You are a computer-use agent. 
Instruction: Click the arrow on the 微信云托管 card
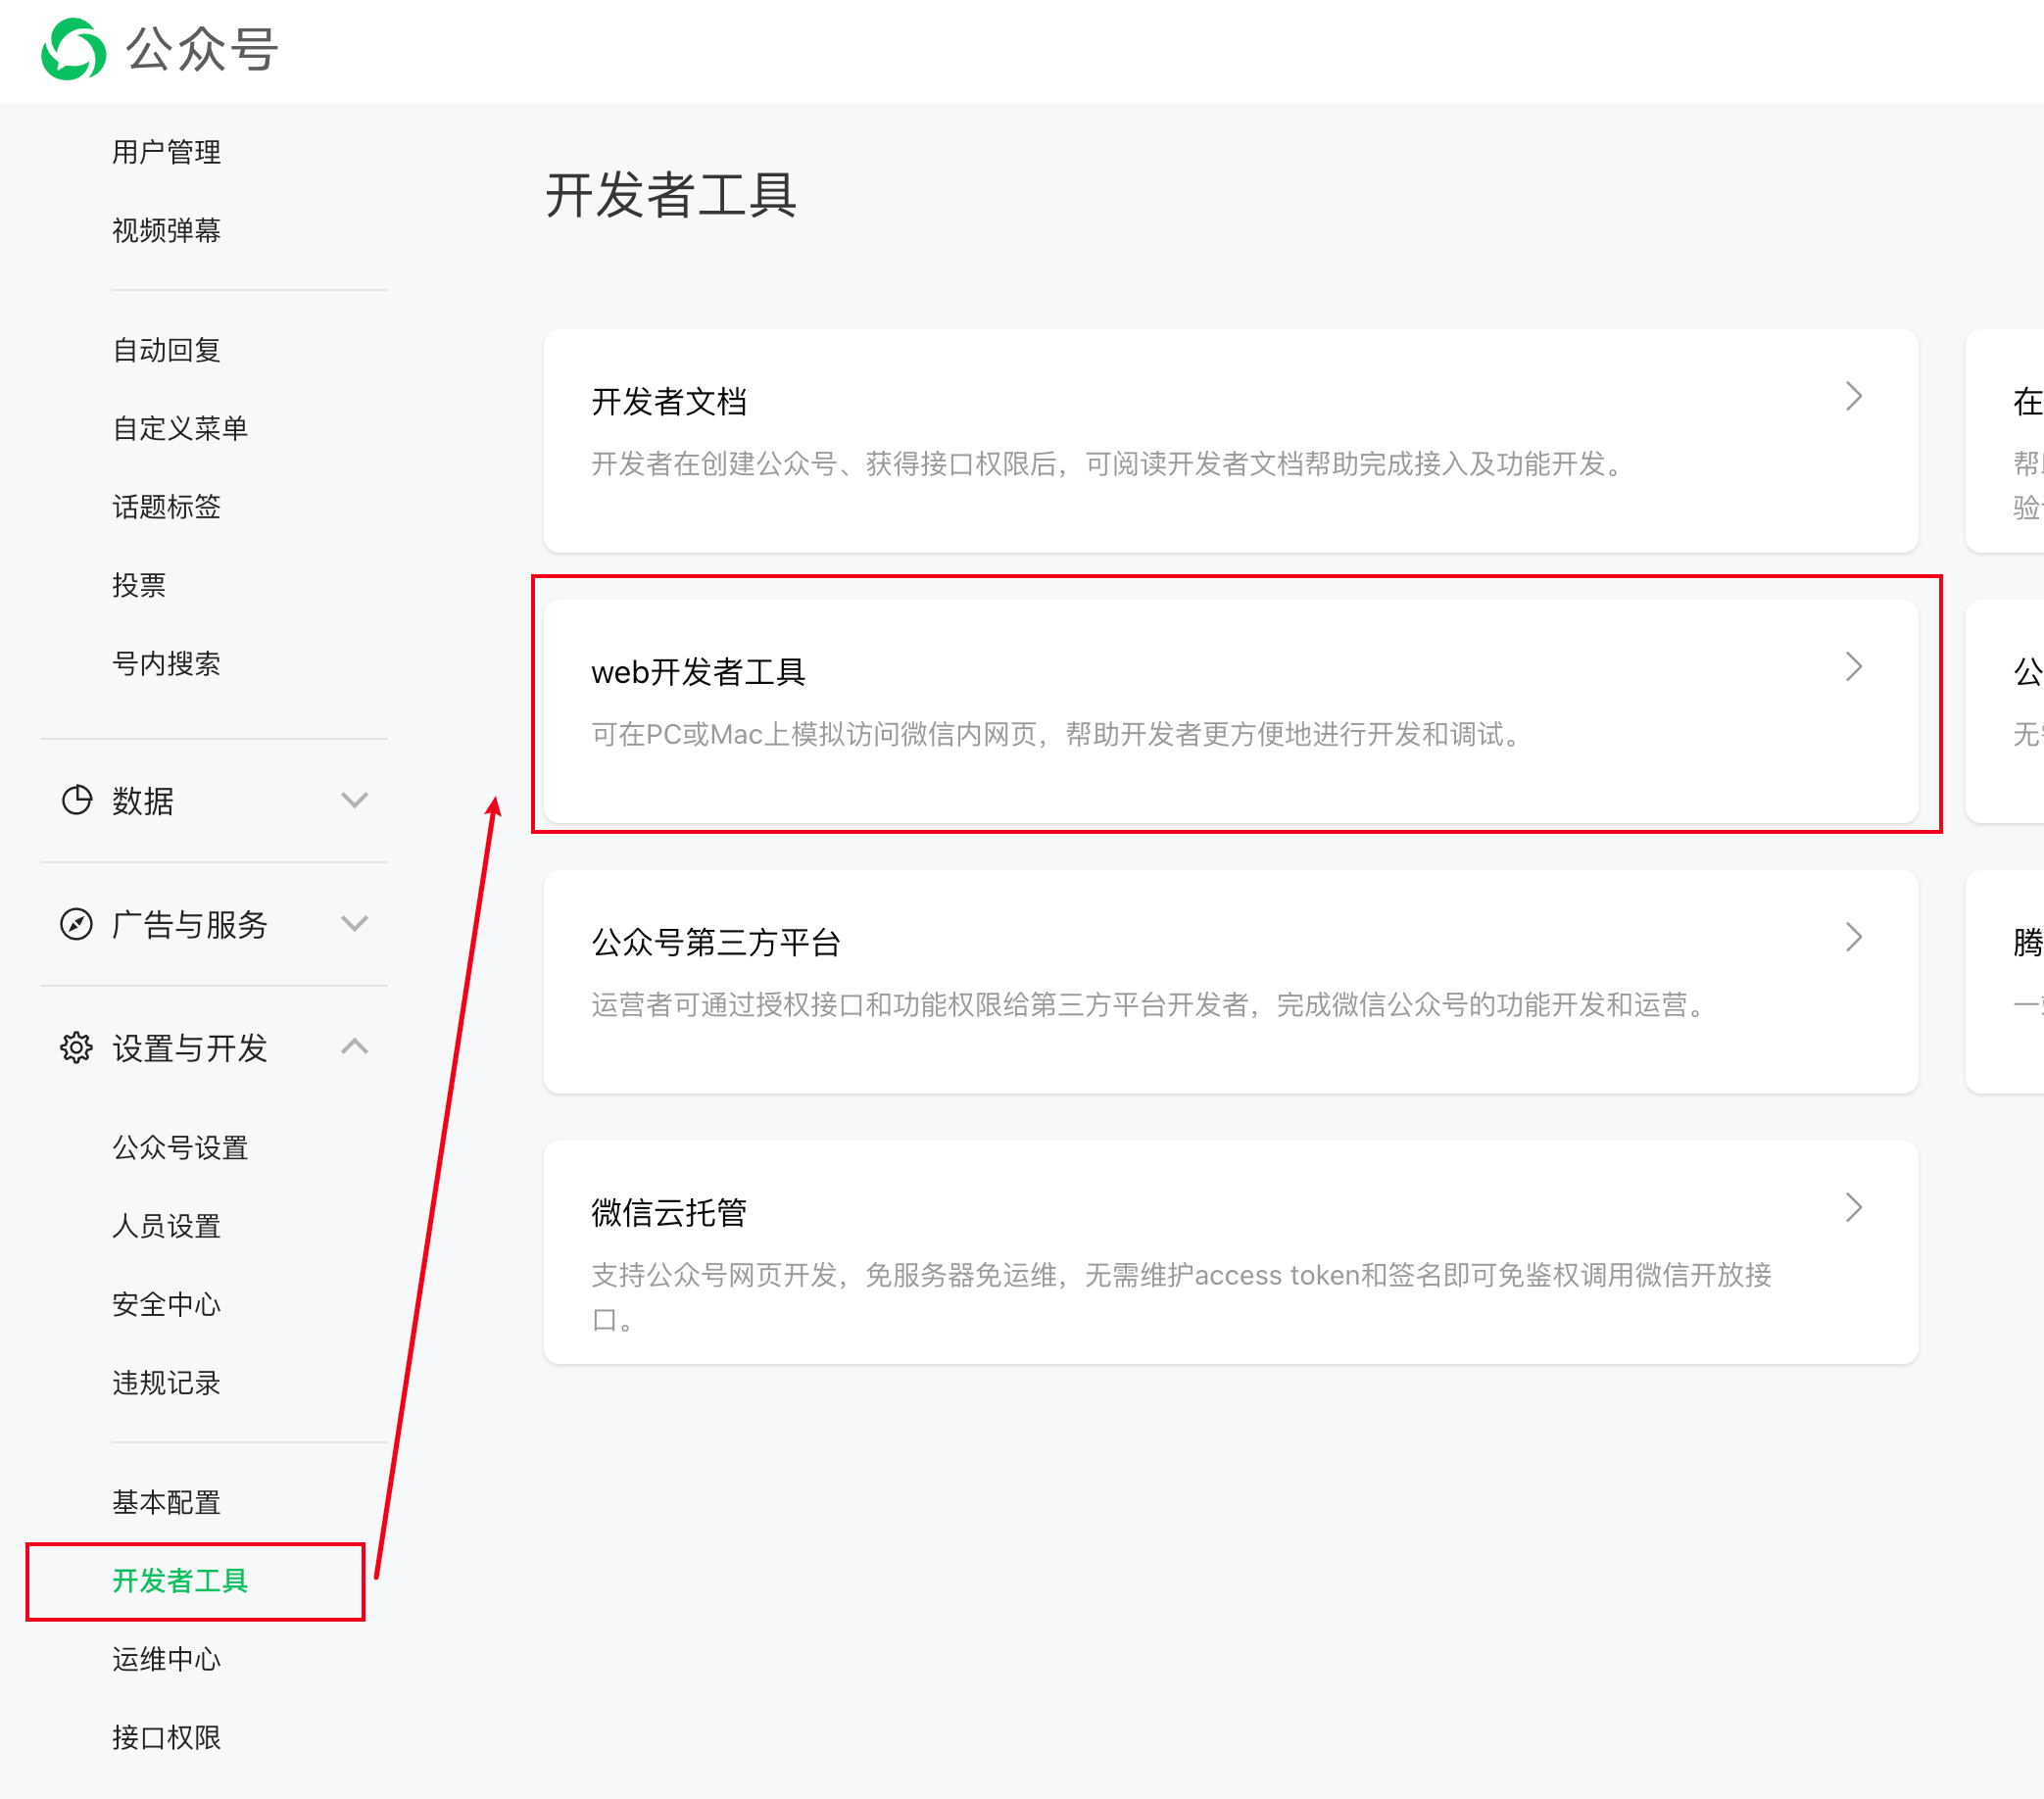(1853, 1208)
